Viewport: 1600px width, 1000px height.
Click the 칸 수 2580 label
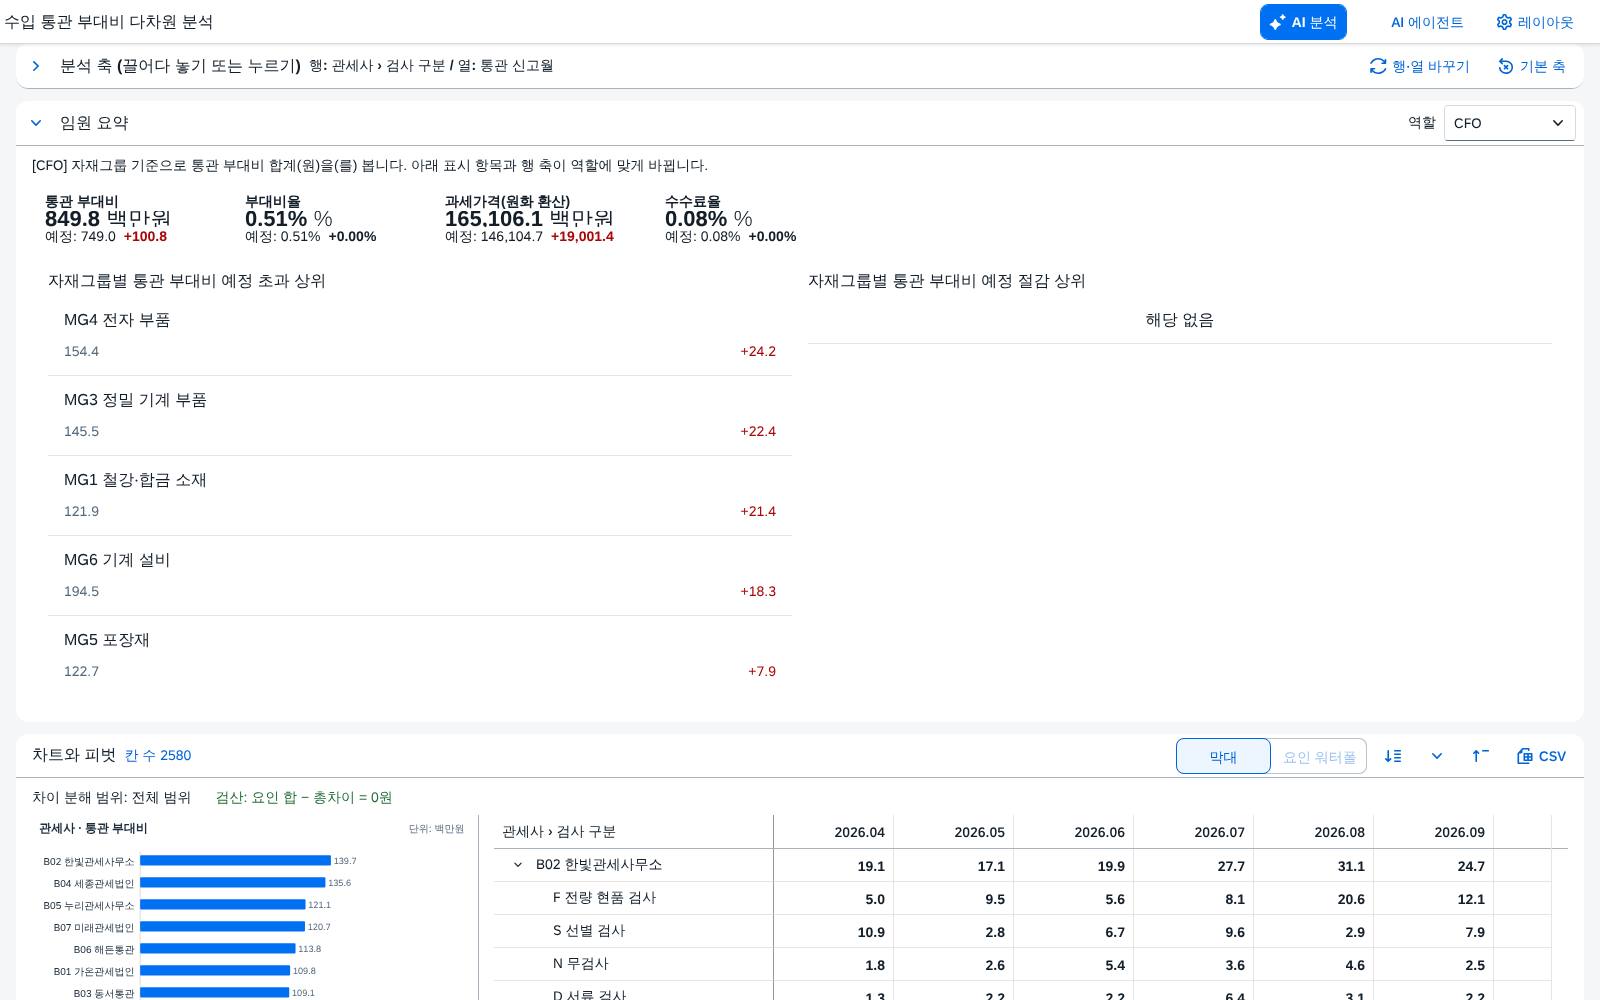(158, 756)
